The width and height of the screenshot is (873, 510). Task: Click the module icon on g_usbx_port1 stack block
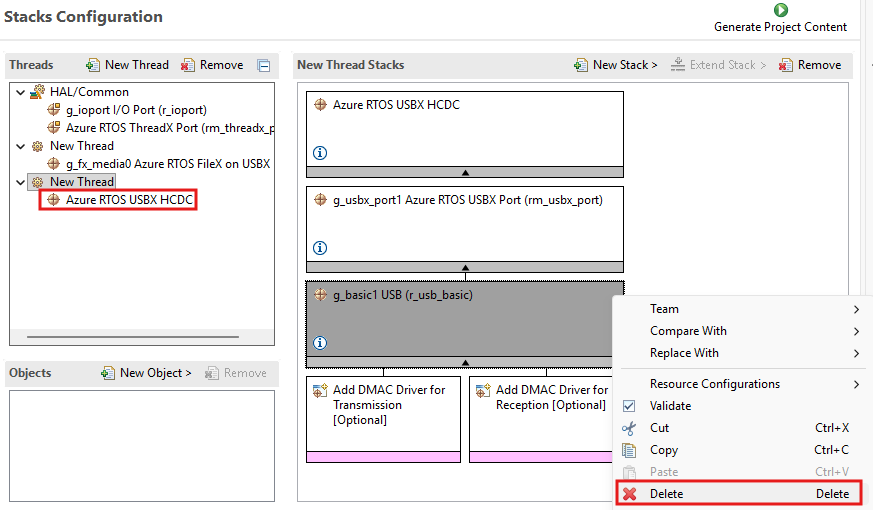[320, 199]
